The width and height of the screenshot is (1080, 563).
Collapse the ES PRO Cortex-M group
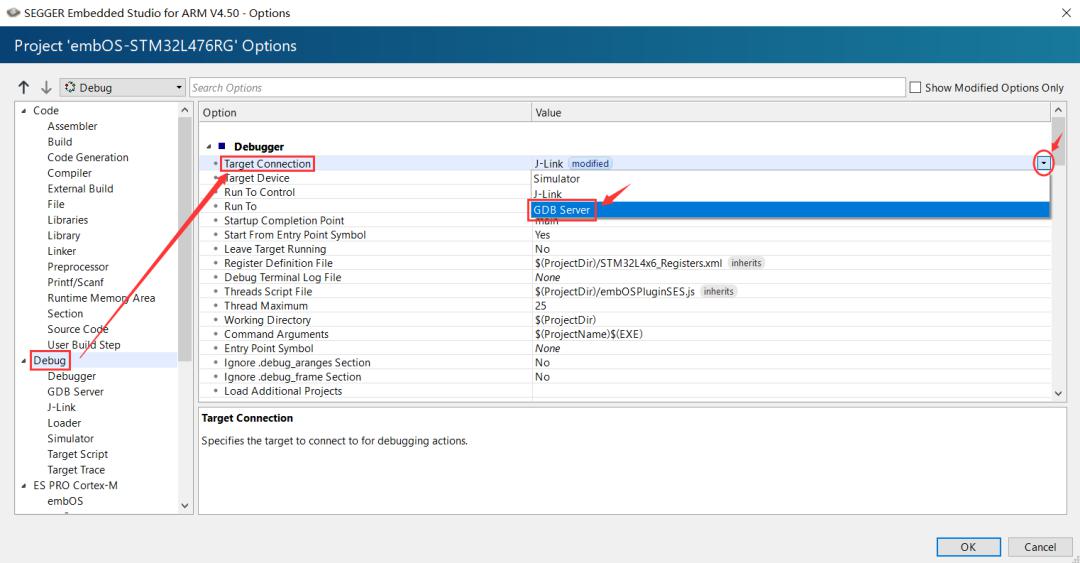(x=23, y=485)
